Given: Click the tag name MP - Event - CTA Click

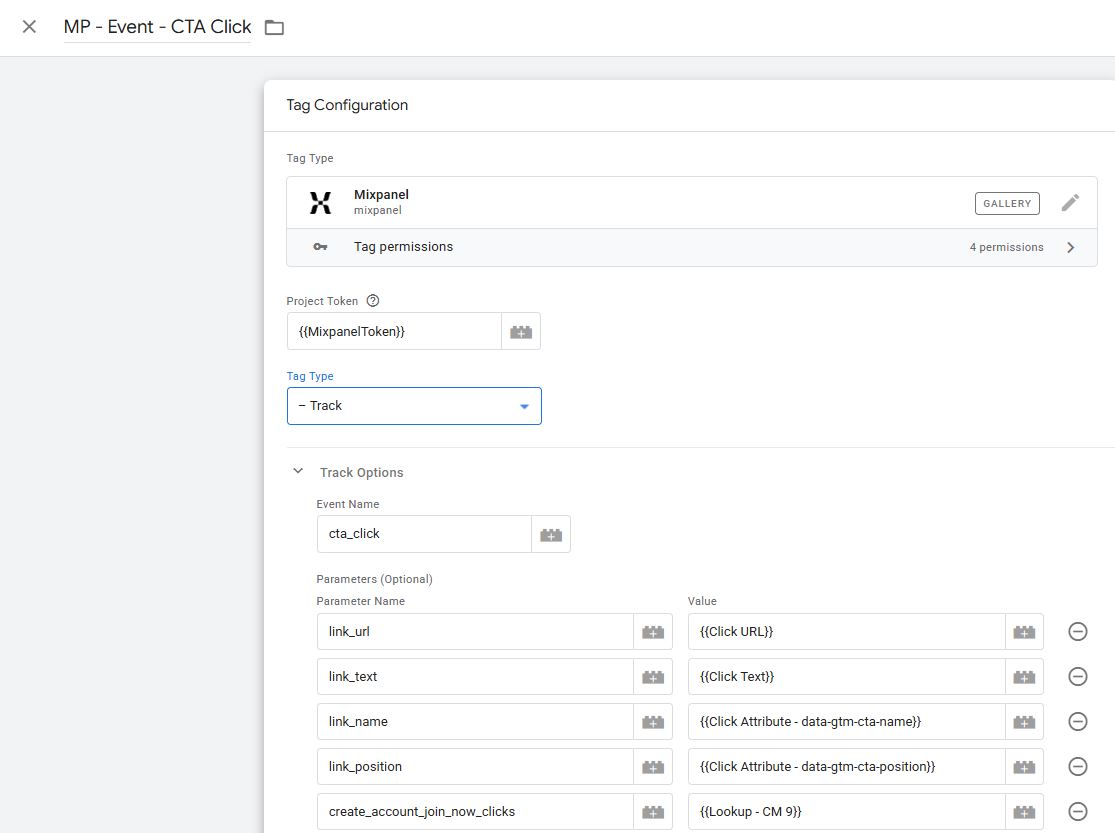Looking at the screenshot, I should [156, 27].
